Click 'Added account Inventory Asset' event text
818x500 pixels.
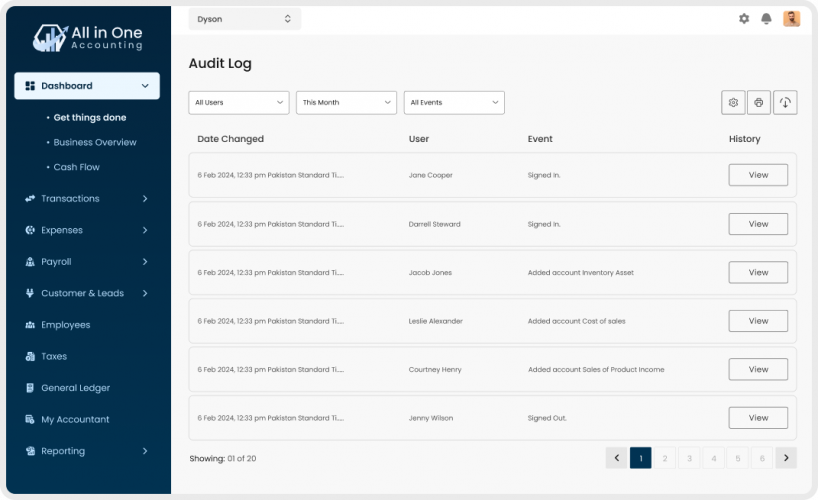pos(581,272)
